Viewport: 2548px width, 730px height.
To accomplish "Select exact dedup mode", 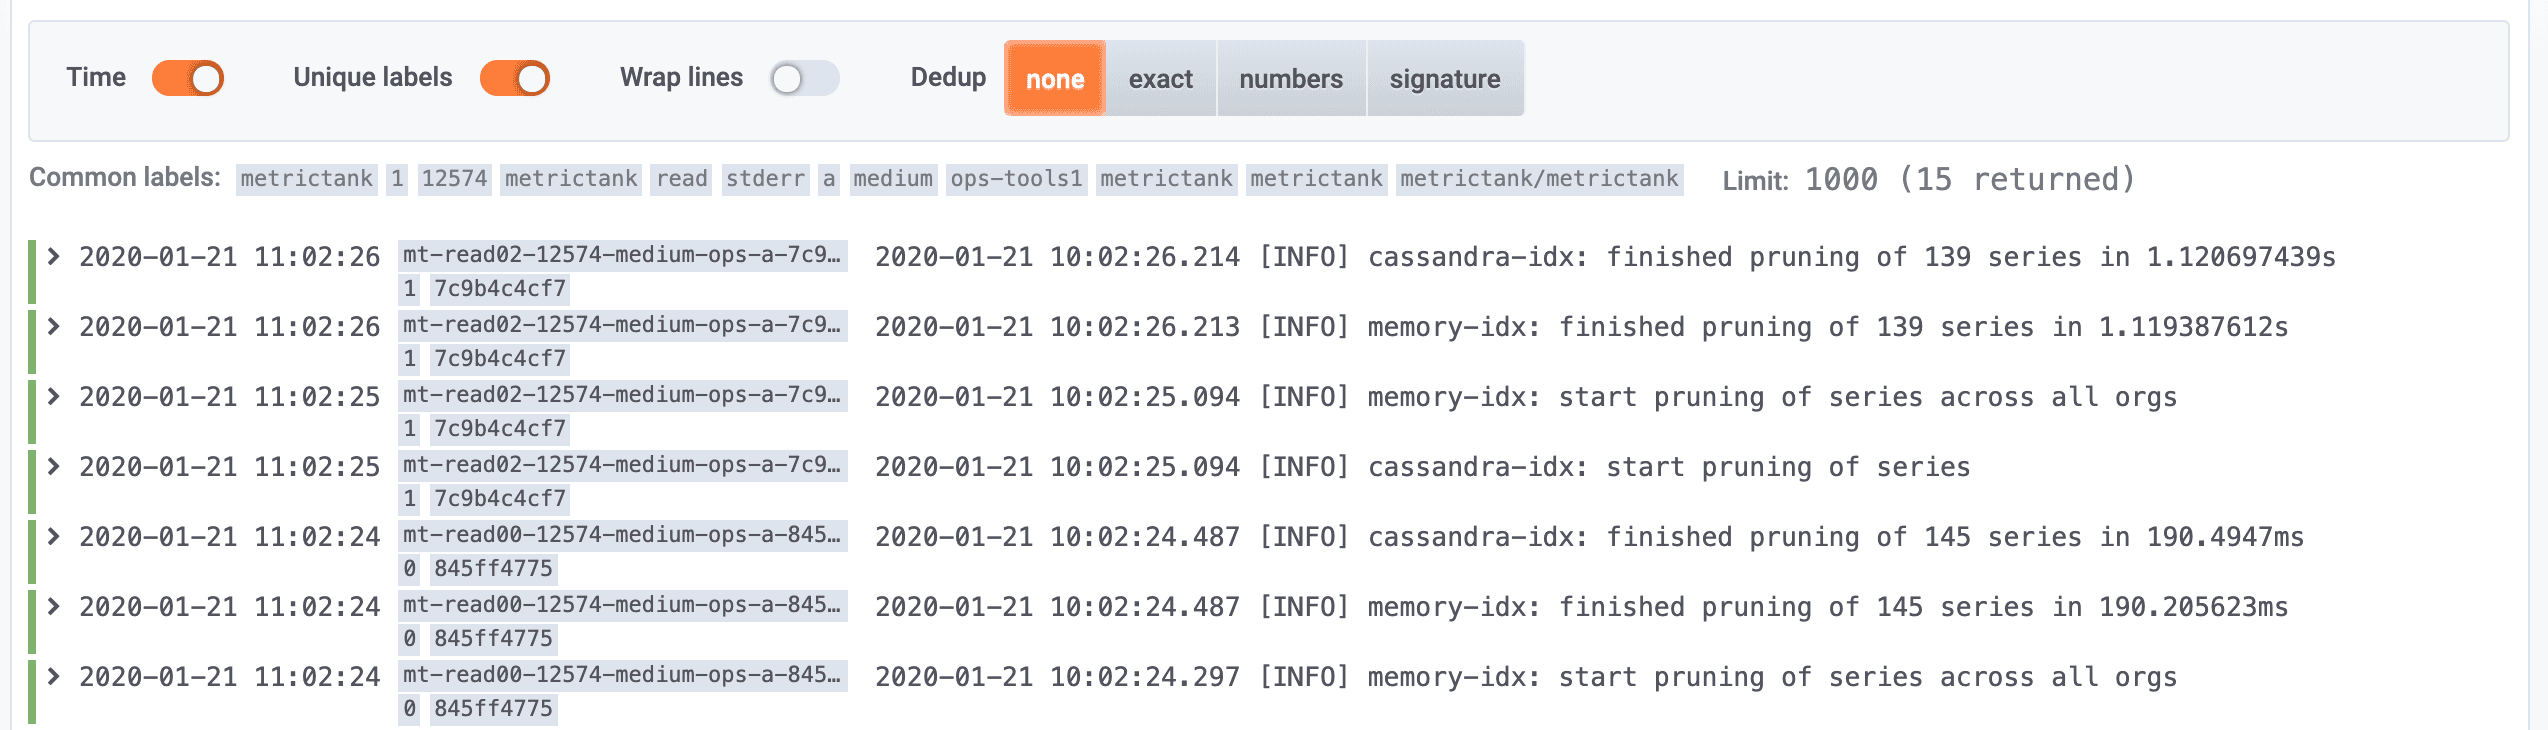I will click(x=1160, y=79).
